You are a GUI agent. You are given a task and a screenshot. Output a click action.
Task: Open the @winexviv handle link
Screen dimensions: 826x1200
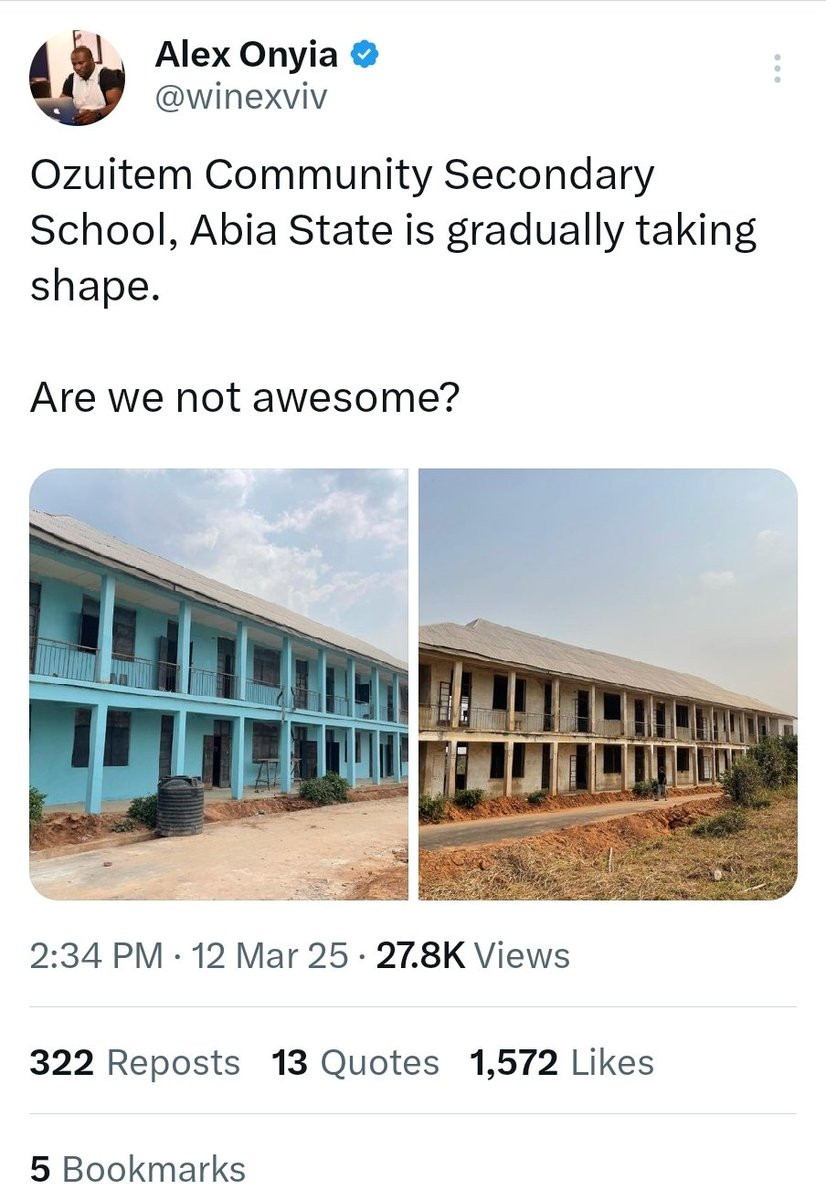[x=241, y=97]
